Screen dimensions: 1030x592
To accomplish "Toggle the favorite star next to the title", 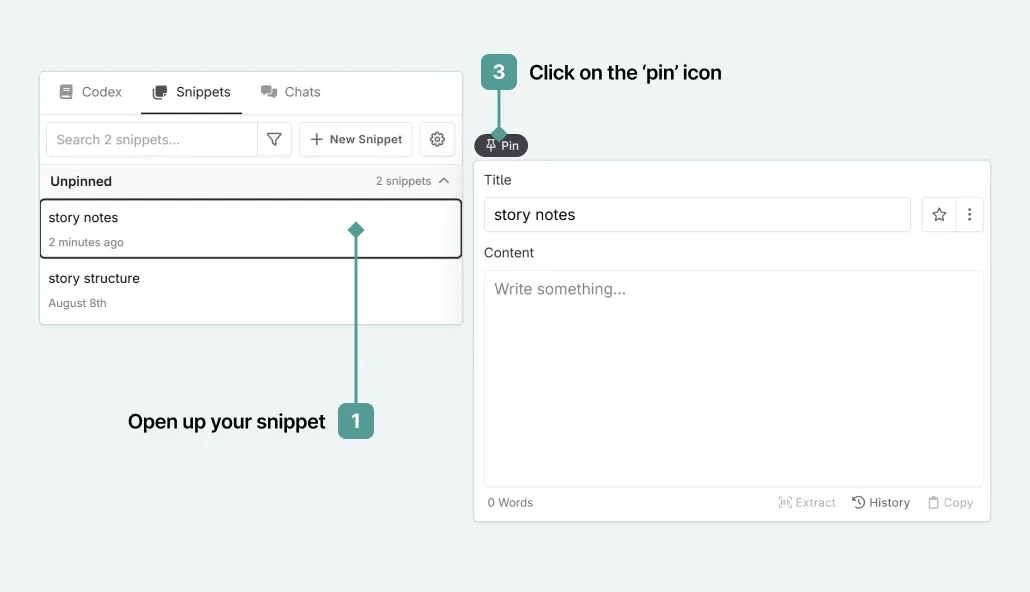I will [938, 214].
